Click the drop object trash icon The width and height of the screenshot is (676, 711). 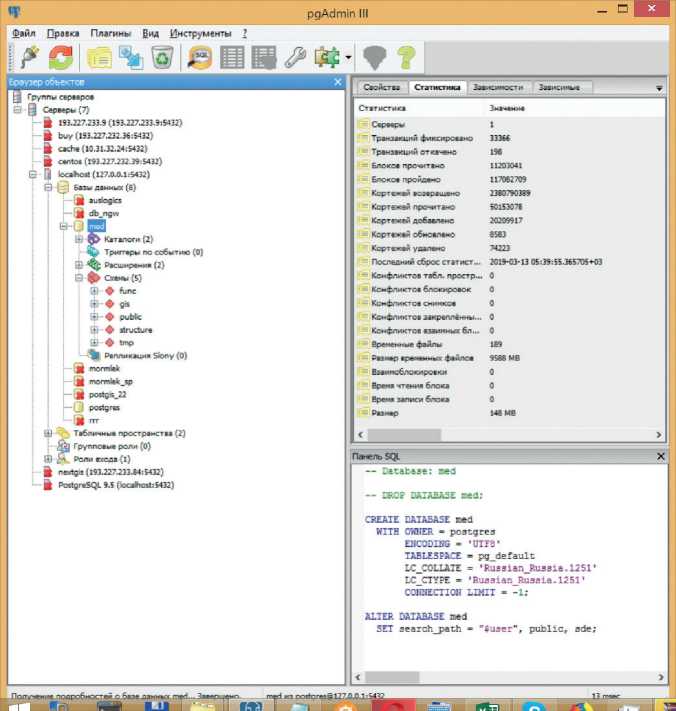(x=162, y=58)
